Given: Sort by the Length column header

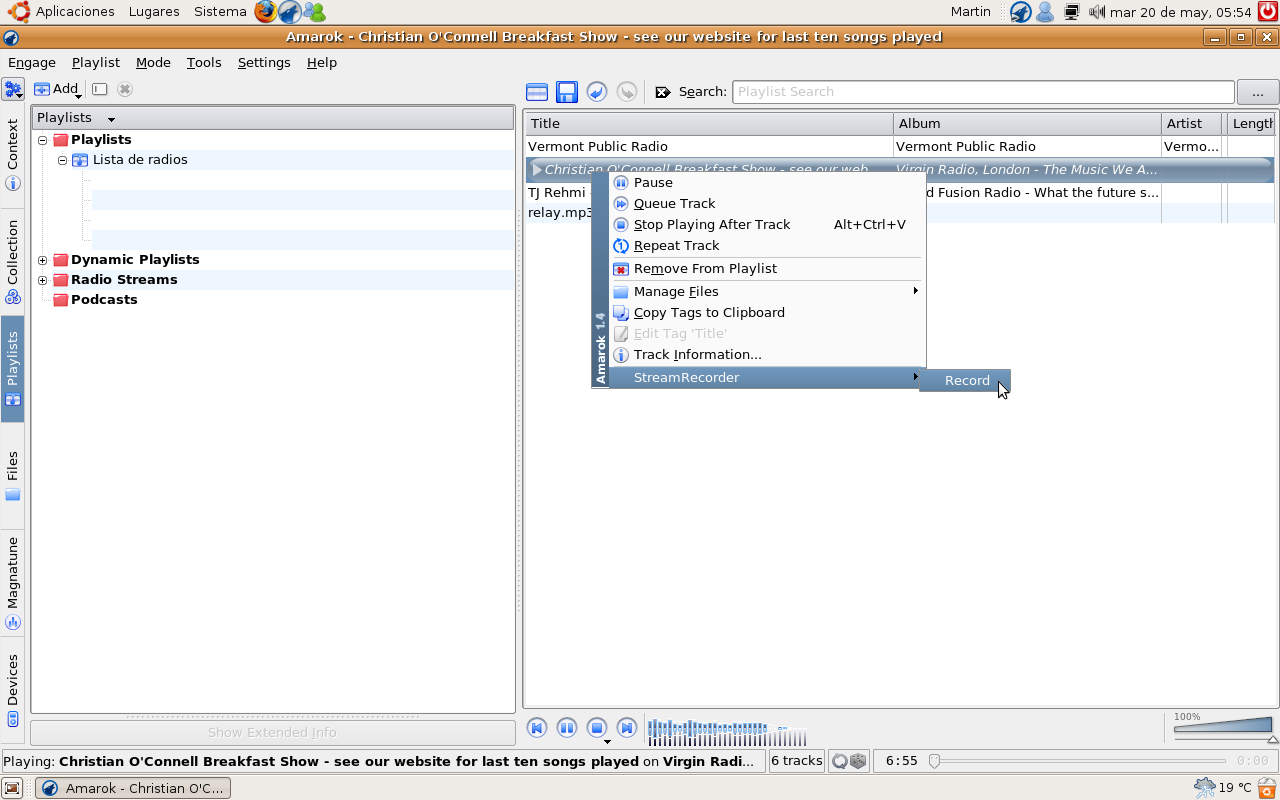Looking at the screenshot, I should pos(1252,123).
